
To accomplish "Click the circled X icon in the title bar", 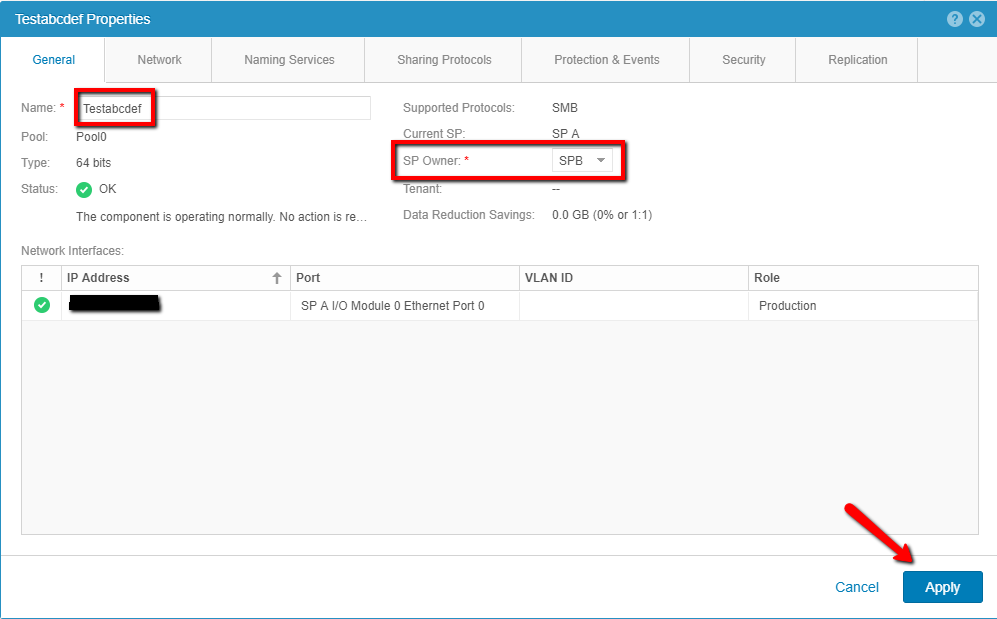I will coord(977,18).
